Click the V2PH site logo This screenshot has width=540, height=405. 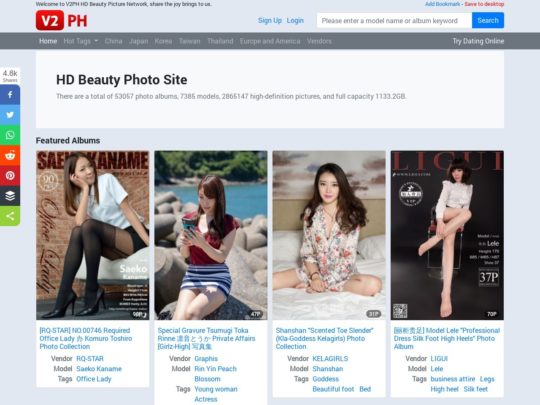pos(62,20)
